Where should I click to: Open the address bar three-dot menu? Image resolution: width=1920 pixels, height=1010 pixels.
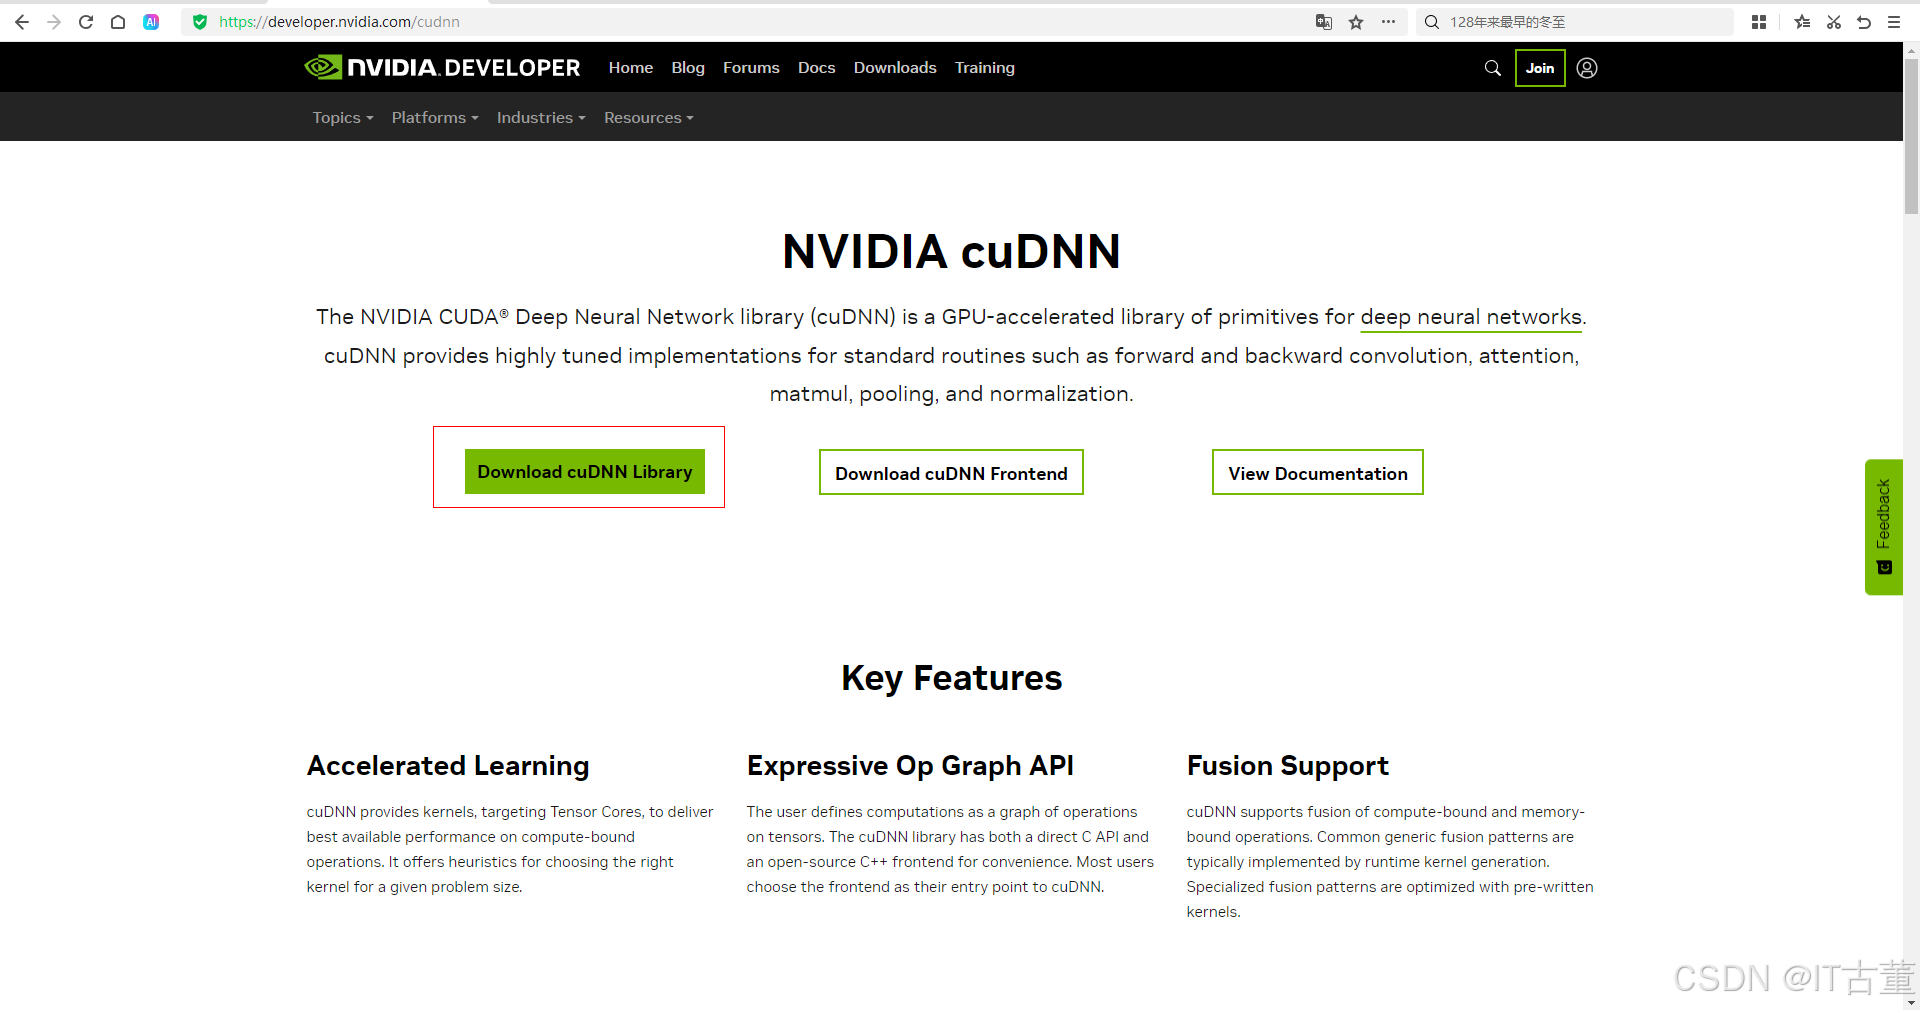point(1388,22)
